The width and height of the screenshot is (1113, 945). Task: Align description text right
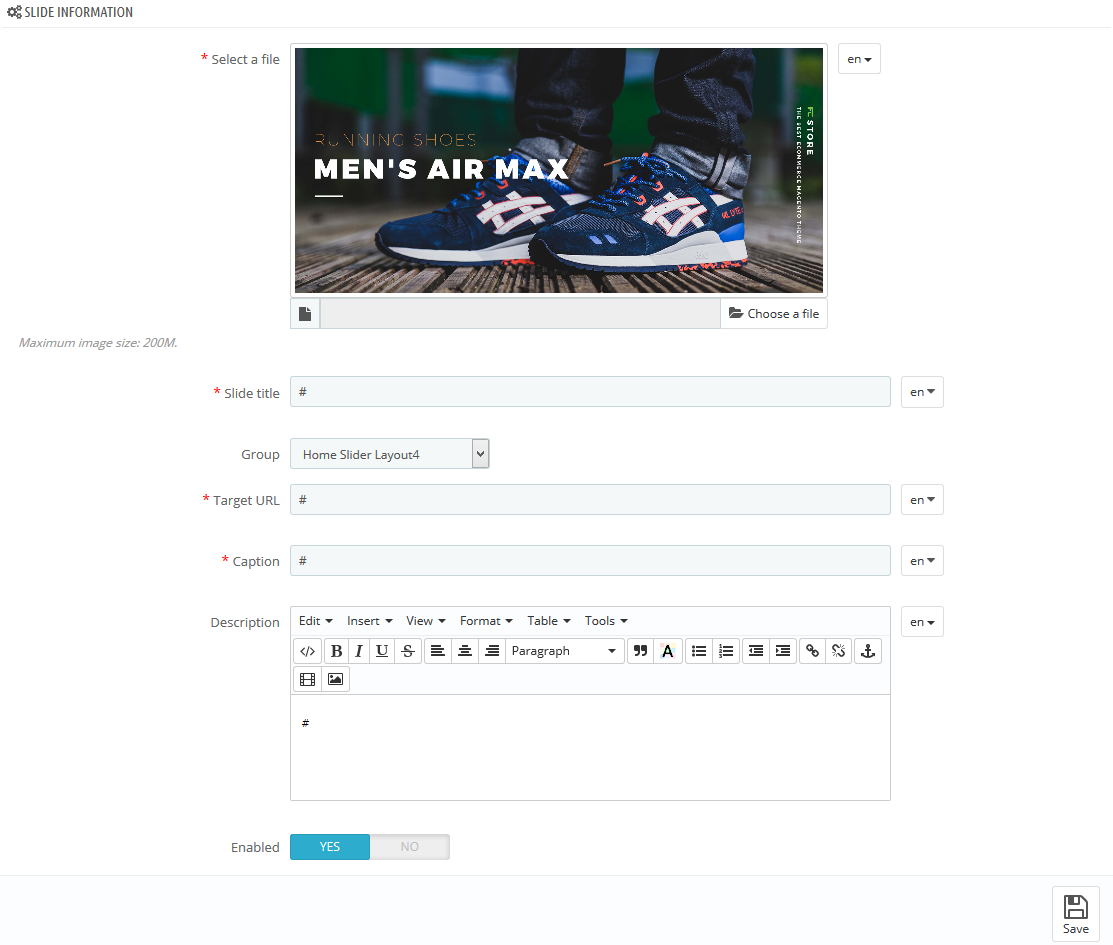point(492,651)
